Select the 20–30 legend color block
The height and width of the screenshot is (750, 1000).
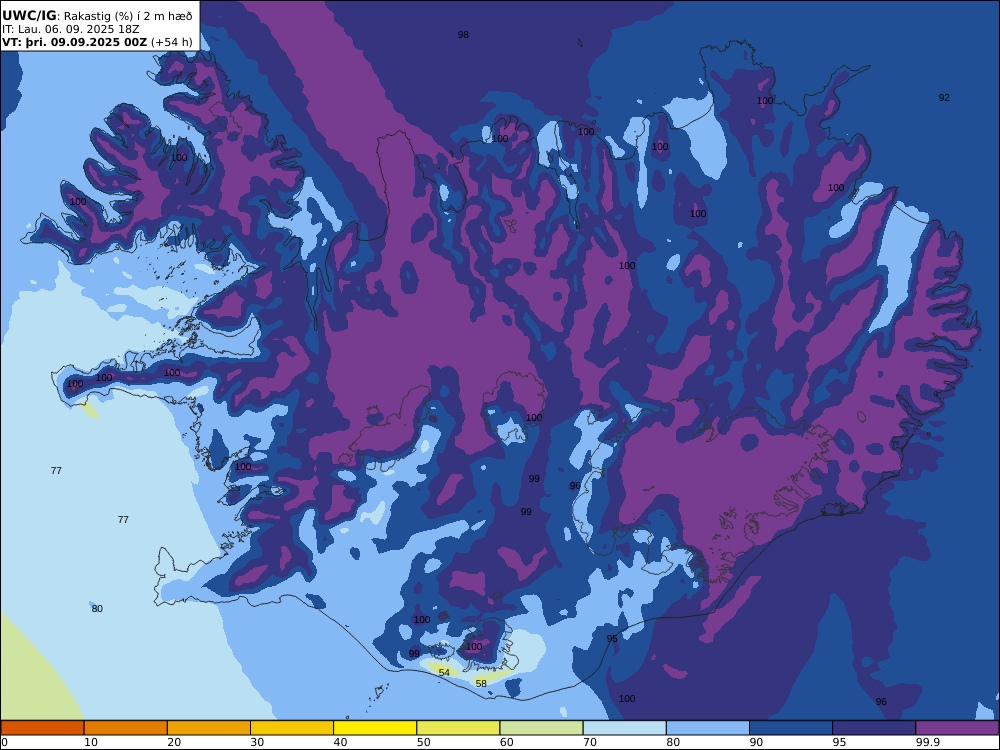pos(209,728)
